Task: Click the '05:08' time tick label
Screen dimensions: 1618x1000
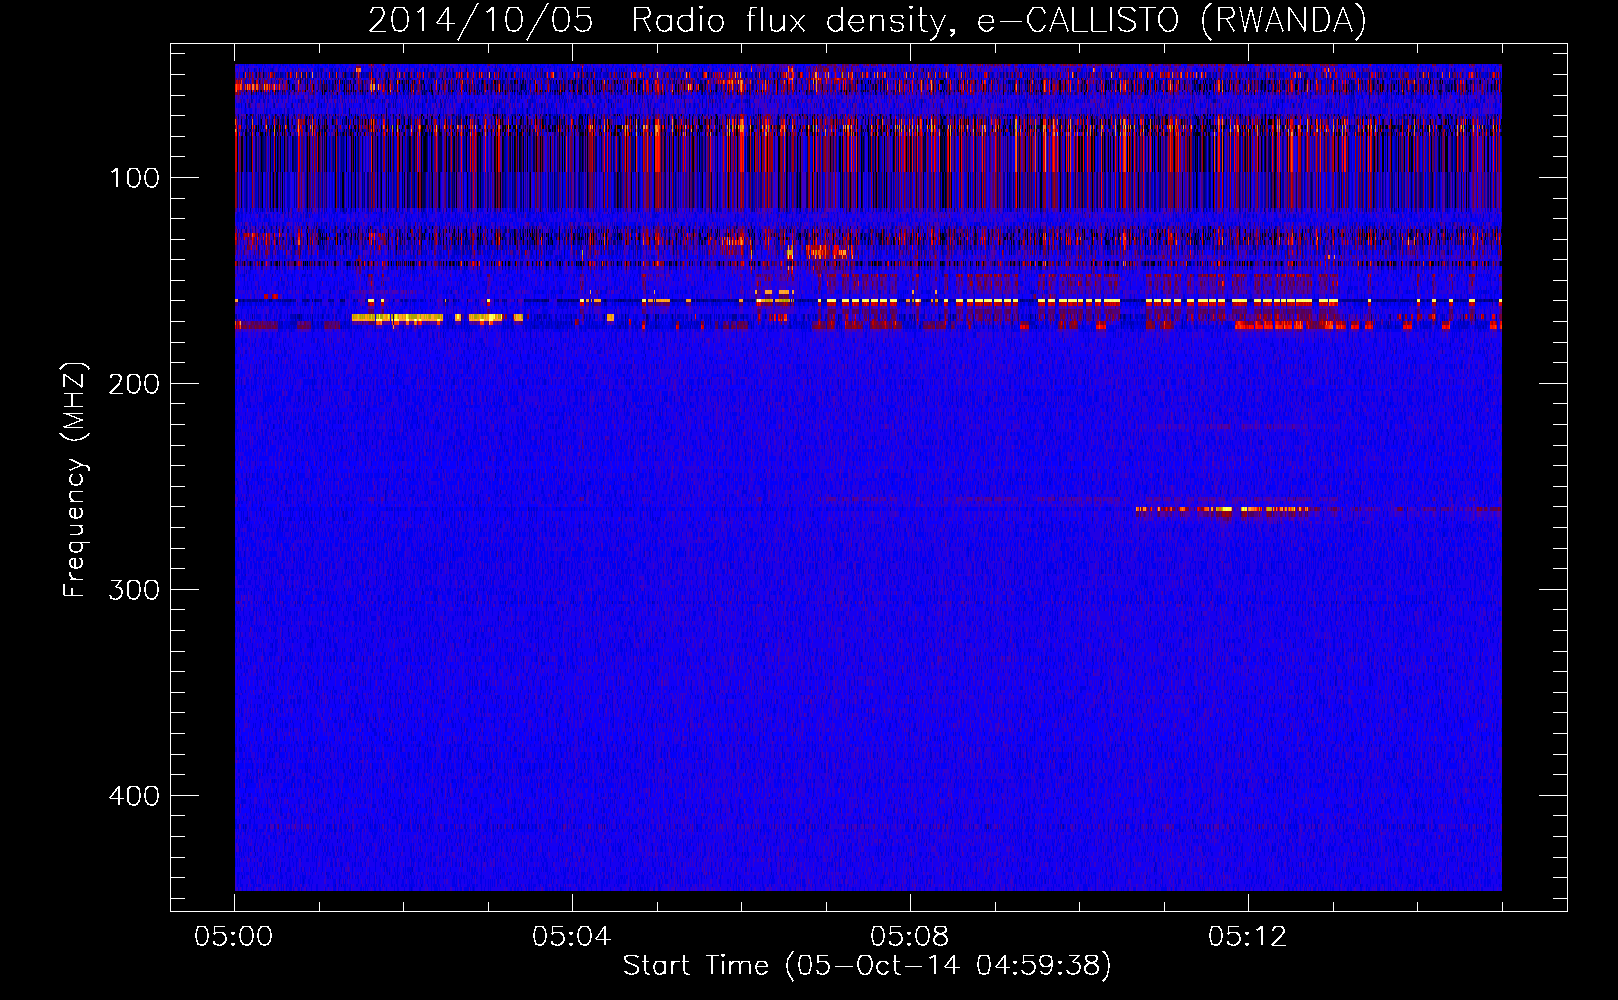Action: tap(909, 937)
